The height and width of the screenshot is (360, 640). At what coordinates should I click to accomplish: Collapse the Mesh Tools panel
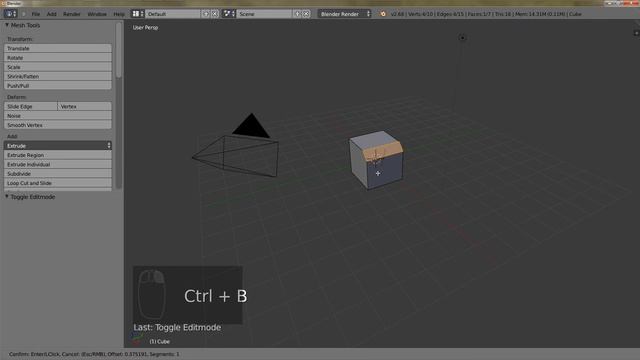pyautogui.click(x=7, y=25)
